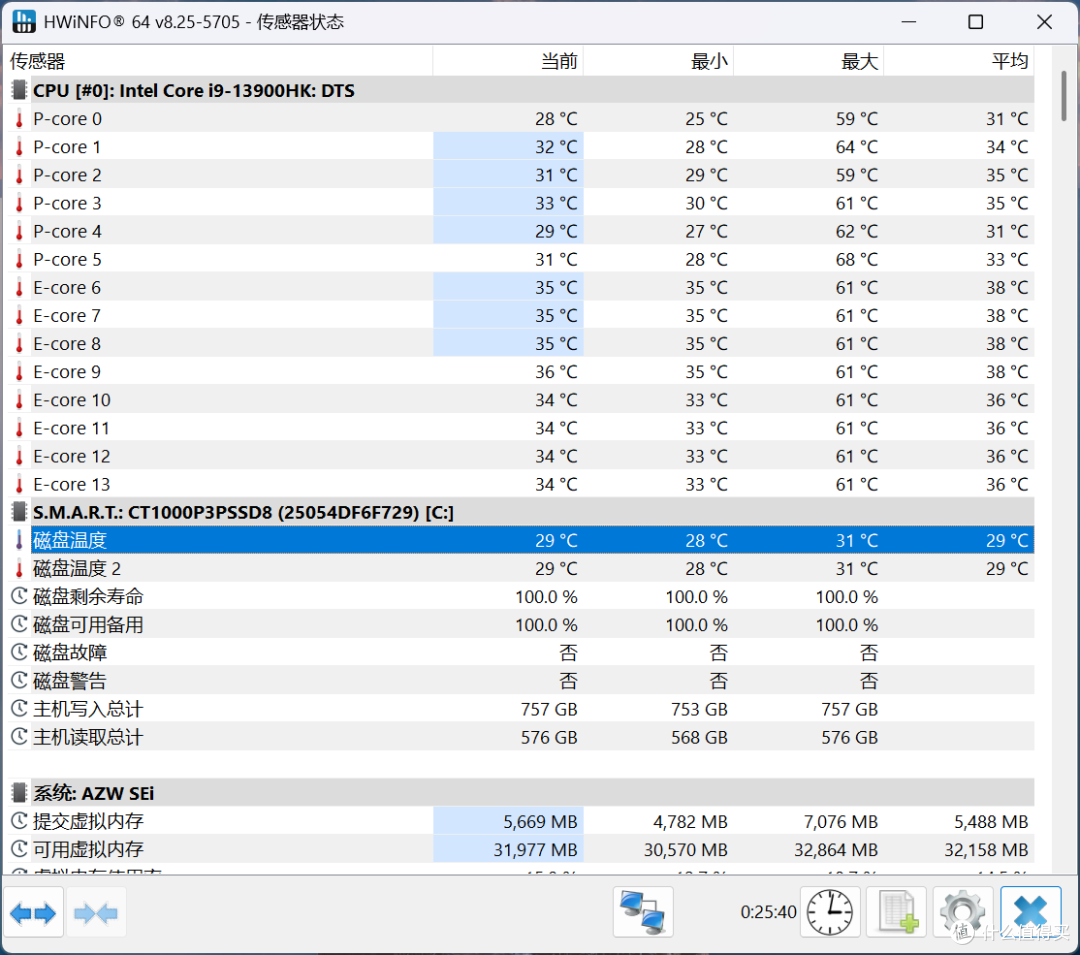Minimize the HWiNFO sensor window
The image size is (1080, 955).
(909, 22)
